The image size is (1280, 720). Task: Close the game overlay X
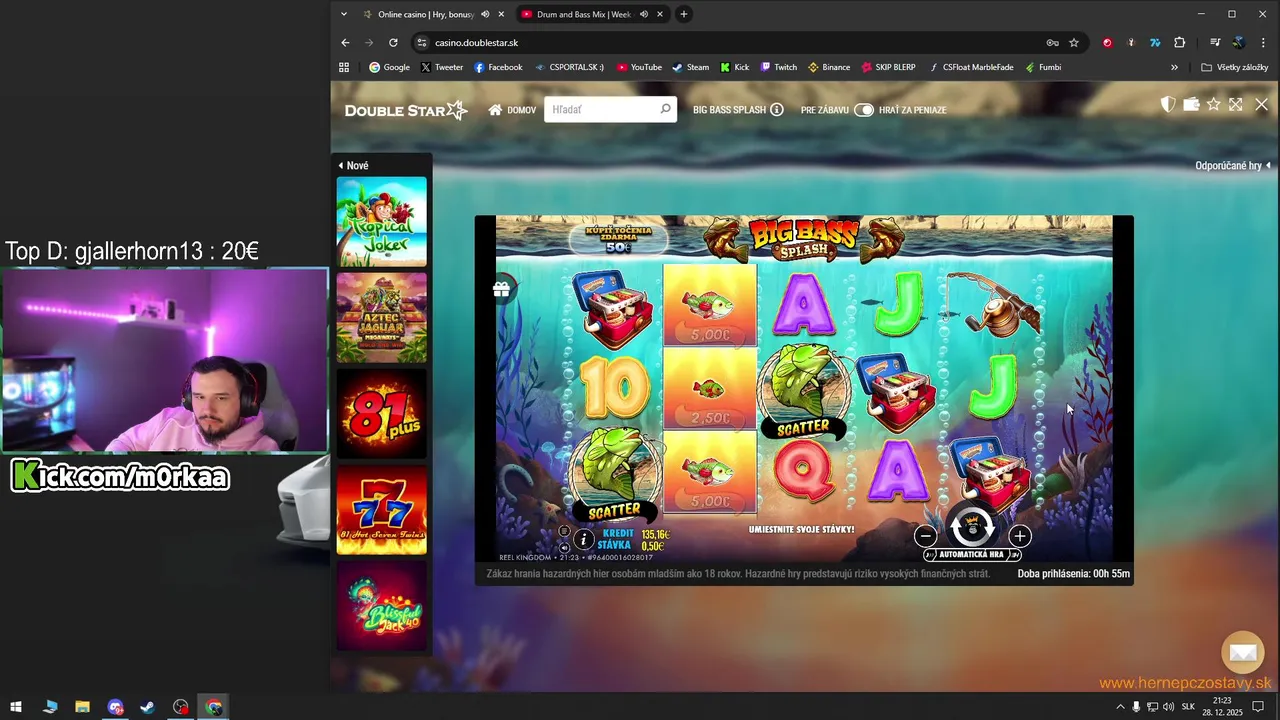pyautogui.click(x=1261, y=104)
